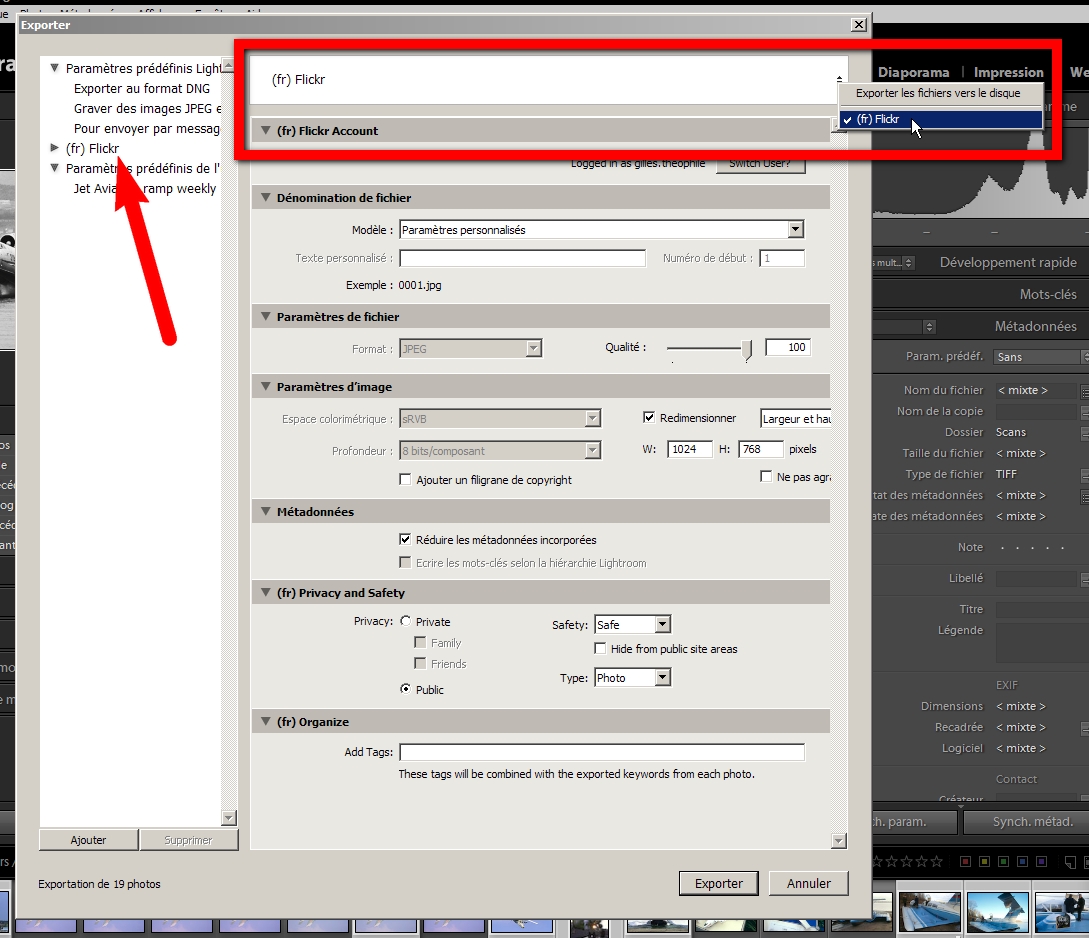
Task: Check the Friends checkbox
Action: click(x=420, y=663)
